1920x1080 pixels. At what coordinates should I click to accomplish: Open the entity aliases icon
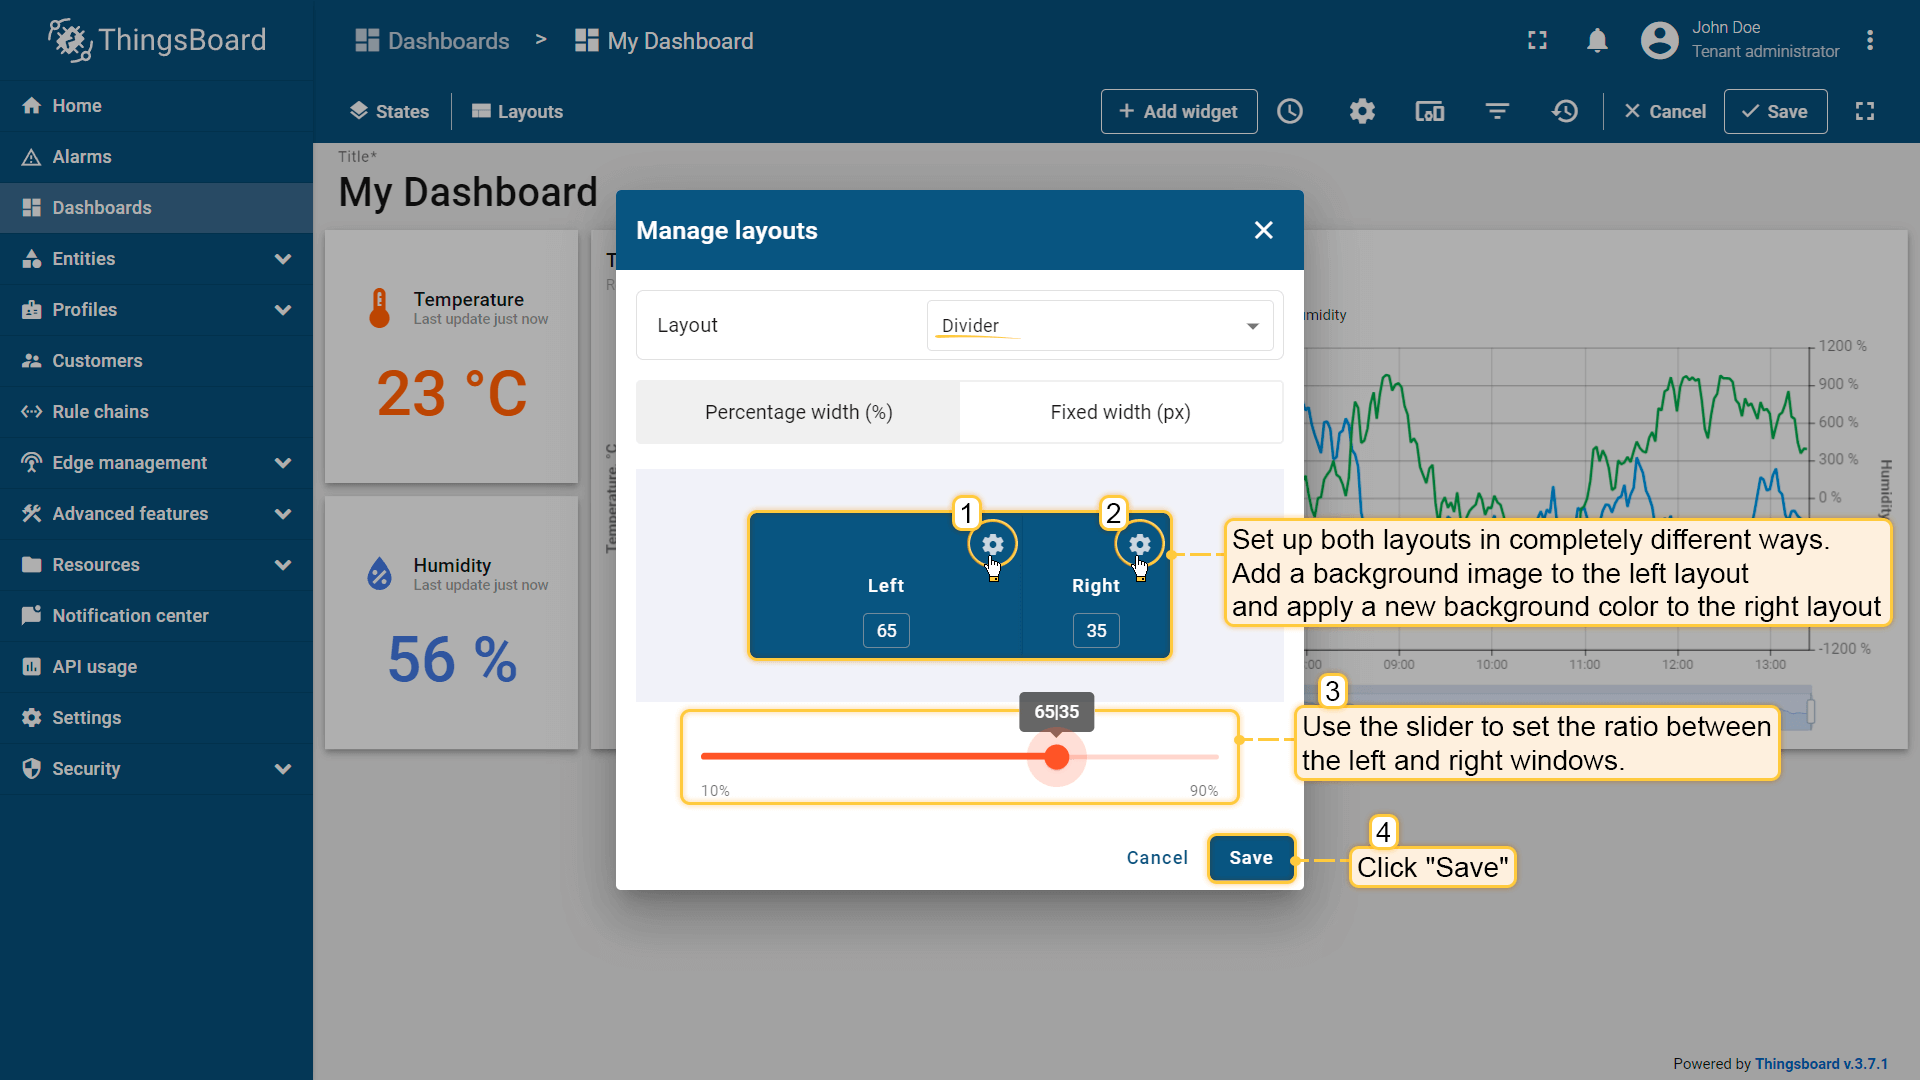click(x=1429, y=111)
